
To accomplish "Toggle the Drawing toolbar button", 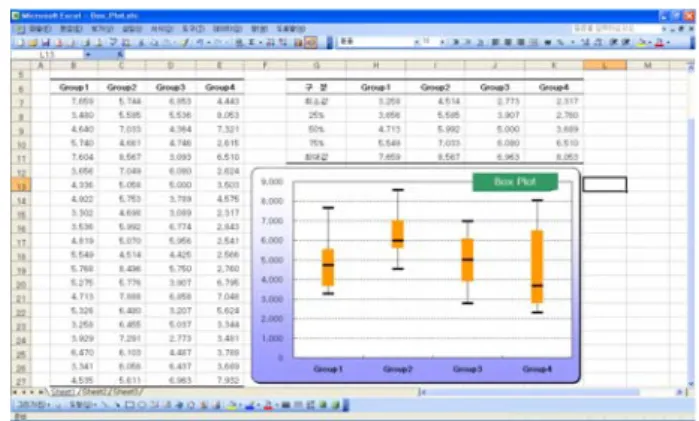I will point(311,42).
